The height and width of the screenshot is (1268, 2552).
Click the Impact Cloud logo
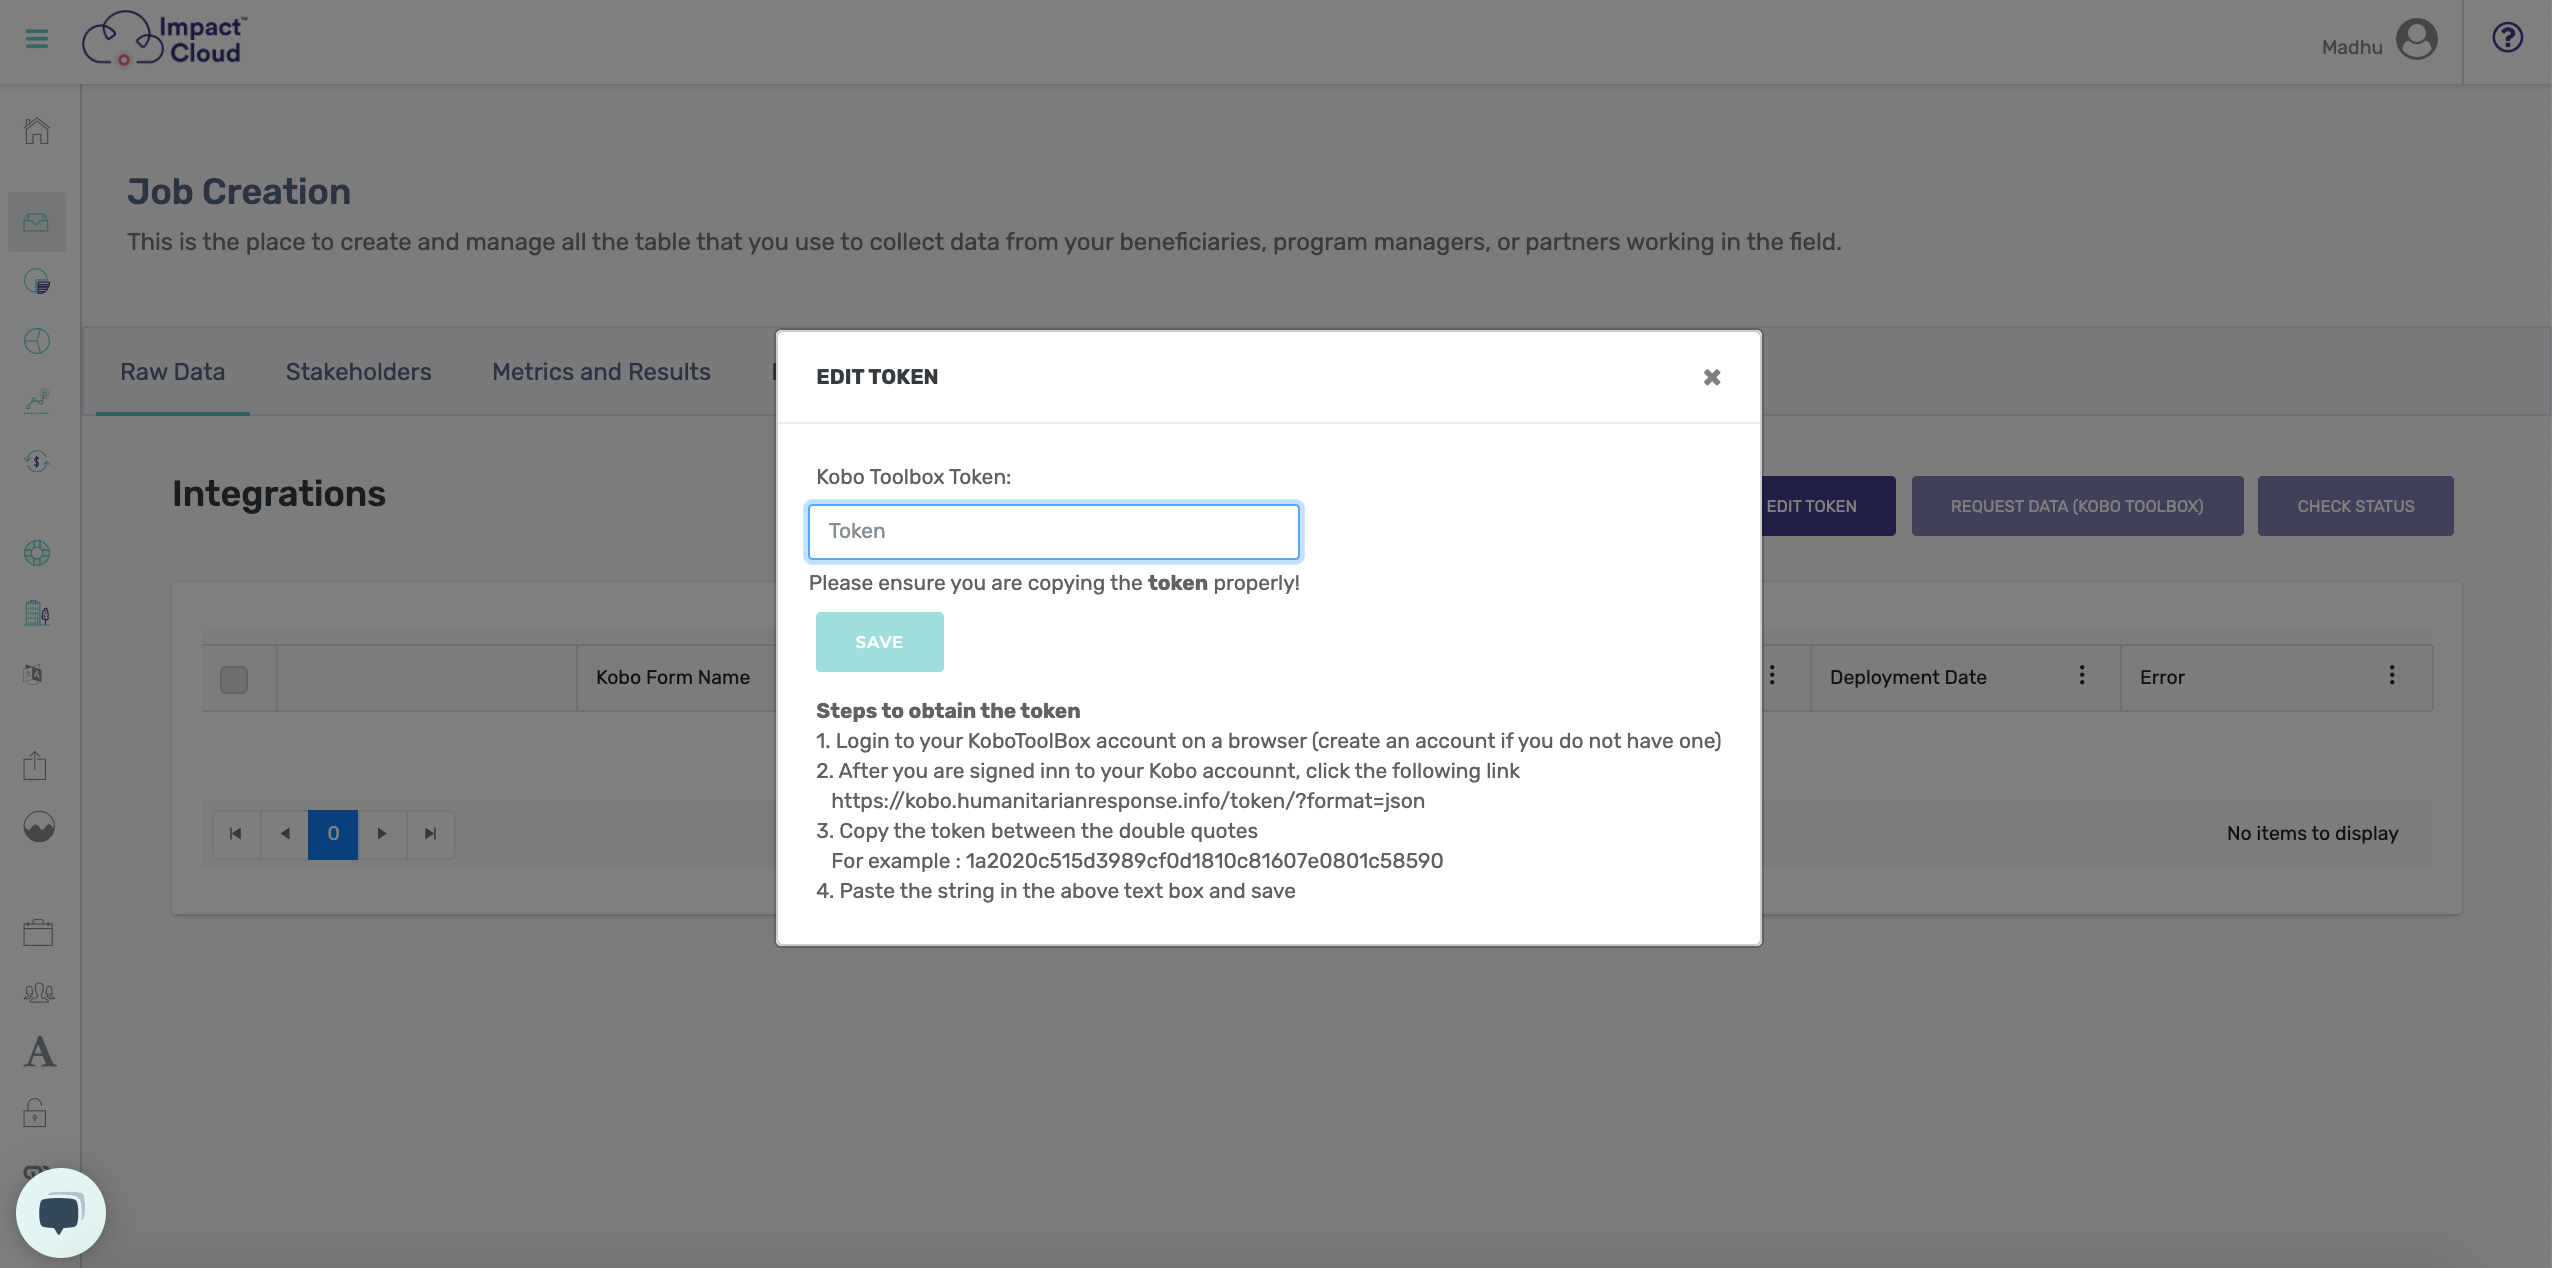tap(164, 40)
